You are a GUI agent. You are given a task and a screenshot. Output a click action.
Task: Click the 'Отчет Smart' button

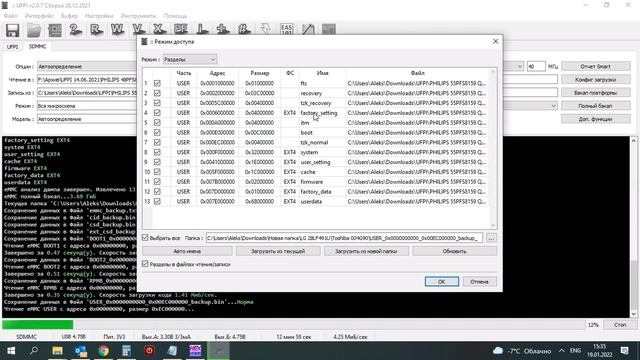pos(596,67)
